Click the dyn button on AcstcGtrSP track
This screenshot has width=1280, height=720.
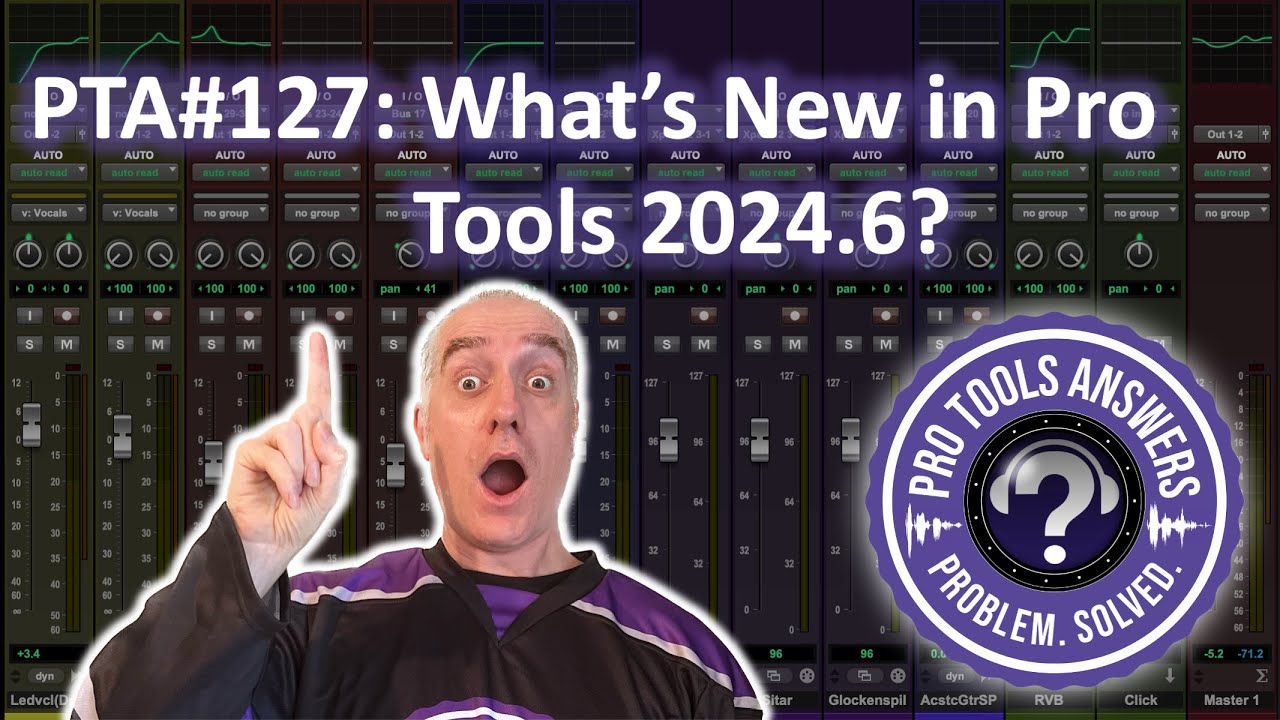pyautogui.click(x=955, y=676)
